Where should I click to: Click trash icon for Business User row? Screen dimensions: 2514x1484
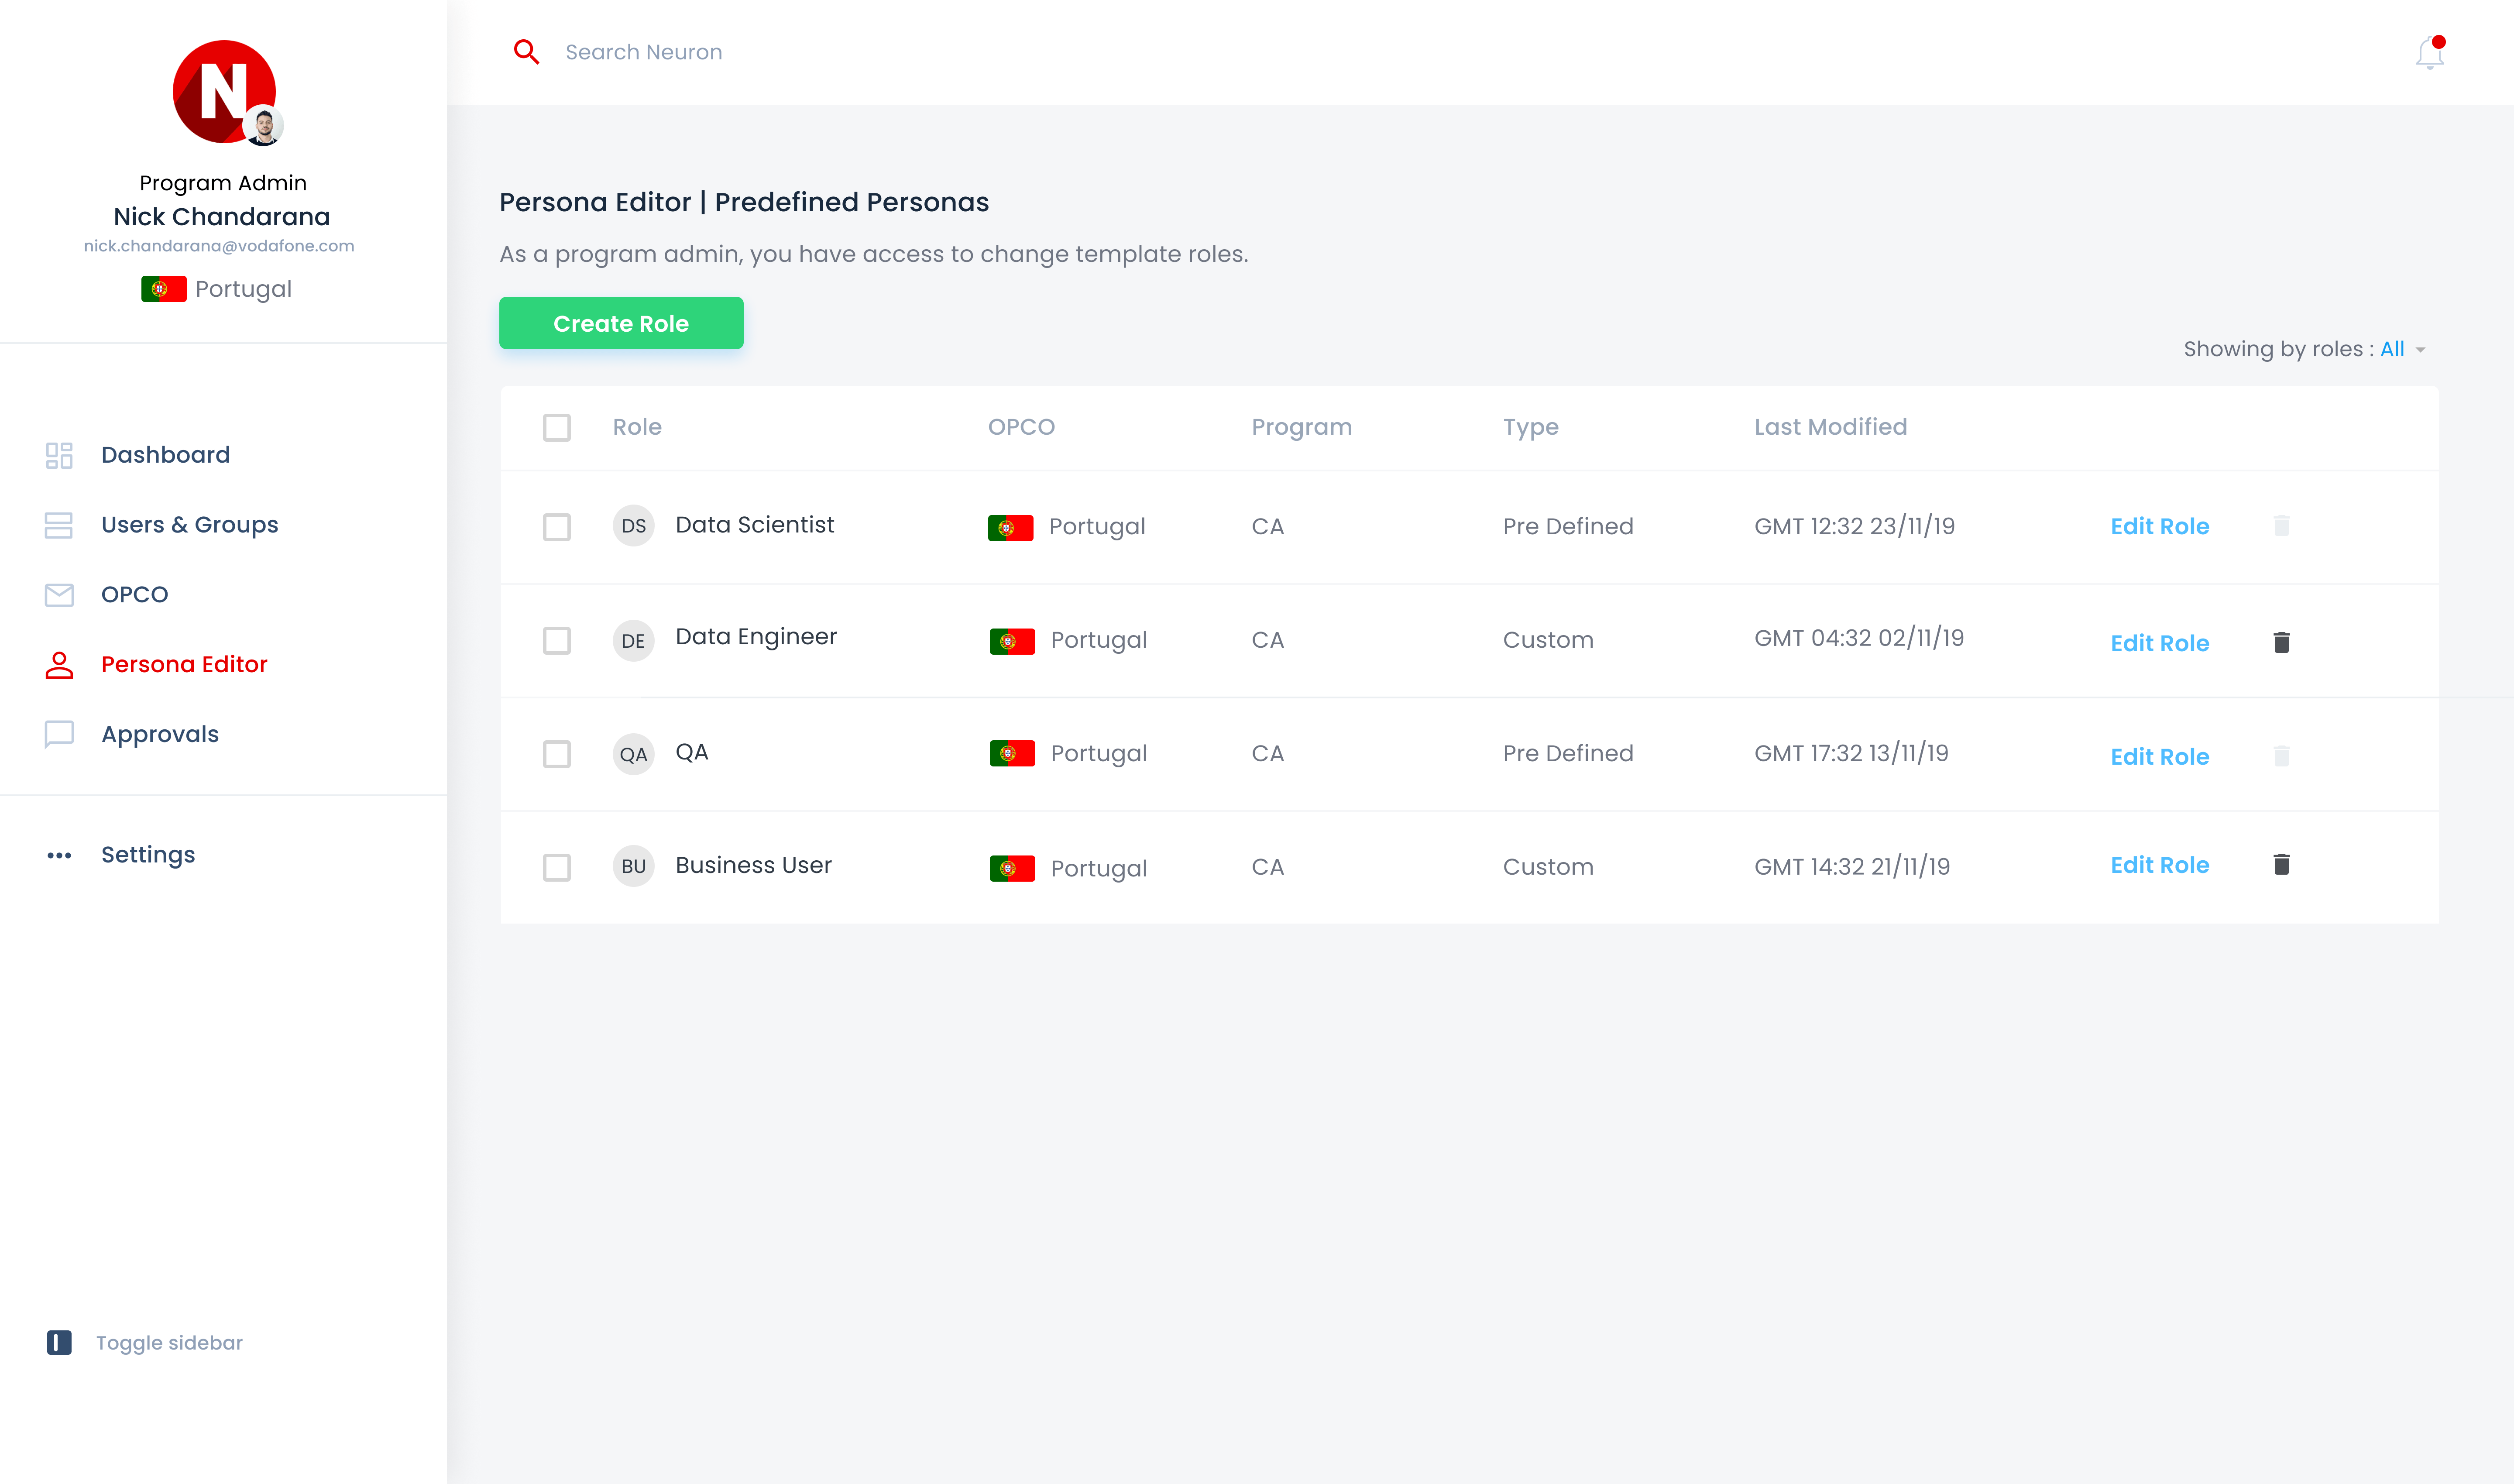pos(2281,865)
